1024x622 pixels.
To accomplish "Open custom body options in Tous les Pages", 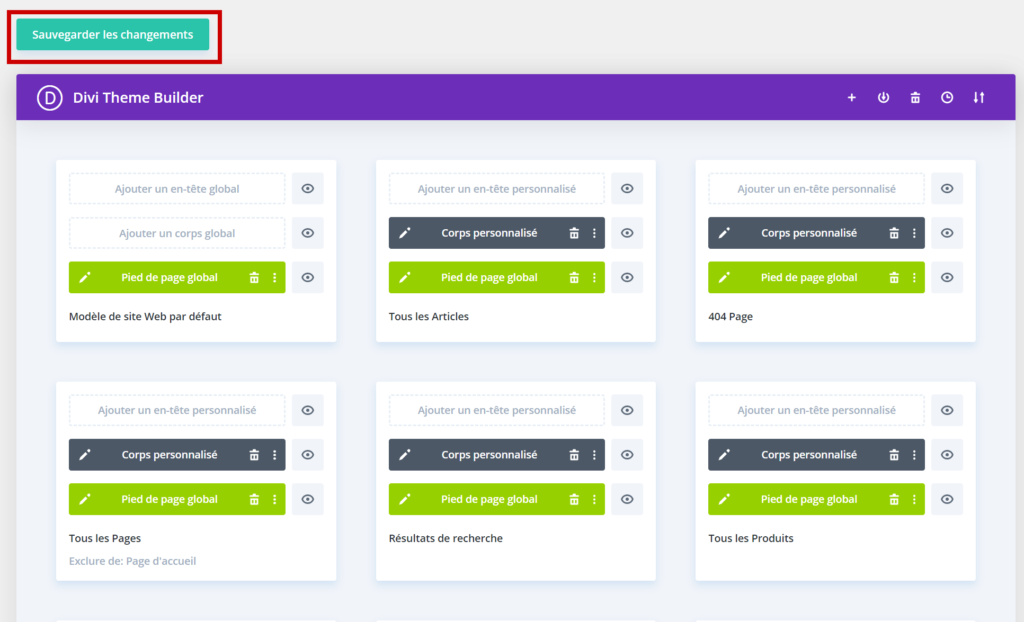I will pos(274,455).
